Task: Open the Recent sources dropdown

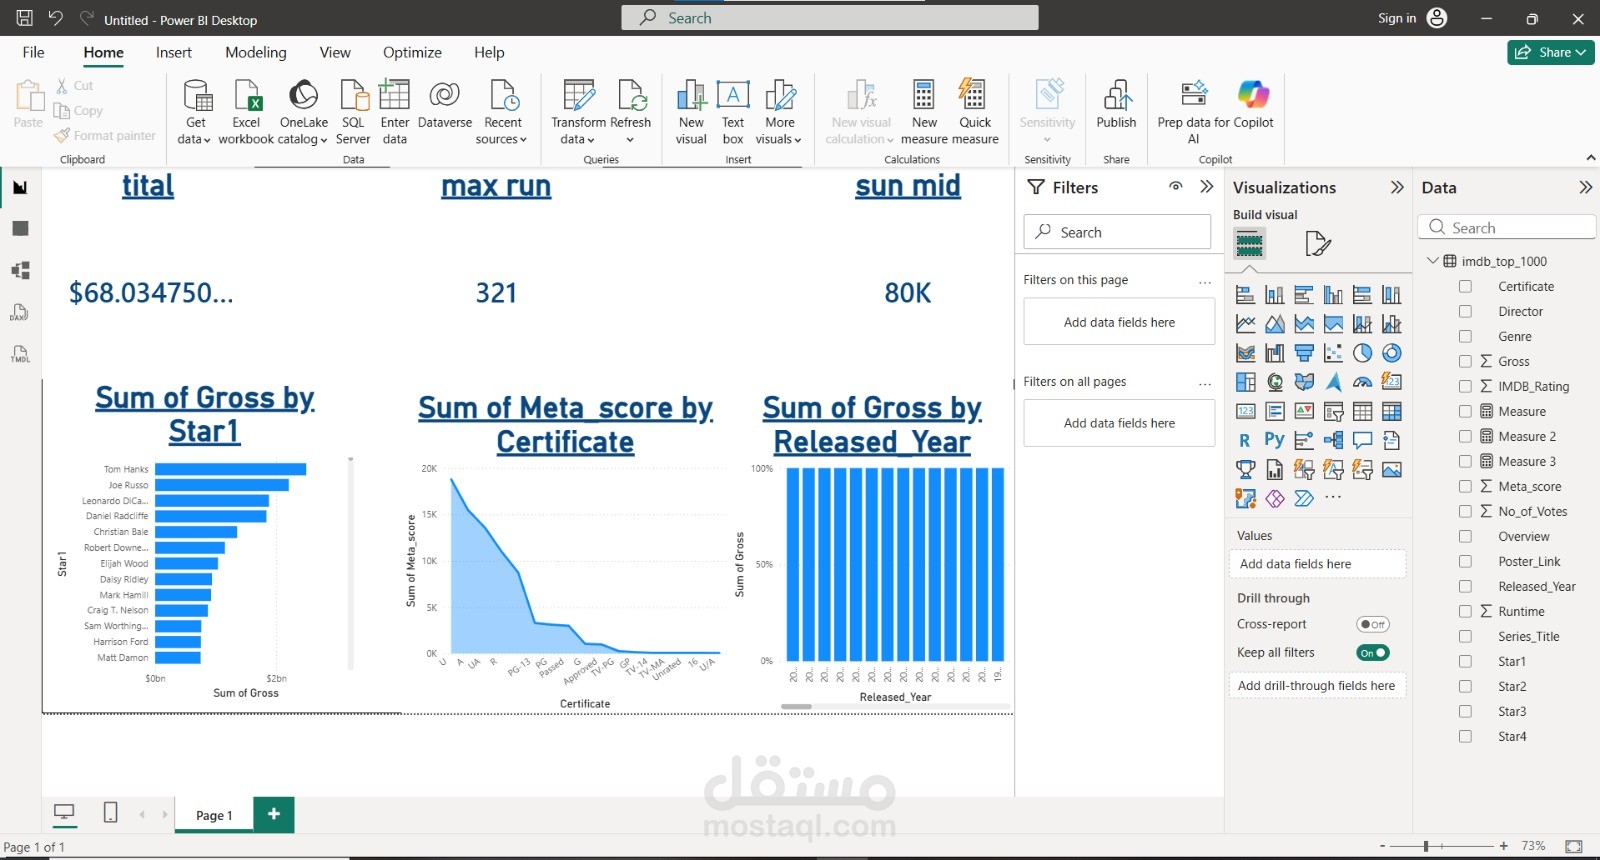Action: (502, 112)
